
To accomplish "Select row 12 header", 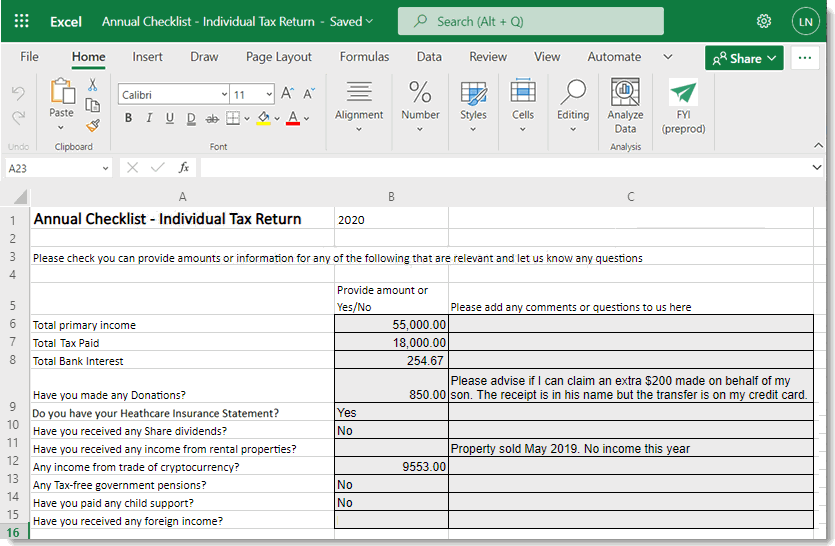I will (x=13, y=461).
